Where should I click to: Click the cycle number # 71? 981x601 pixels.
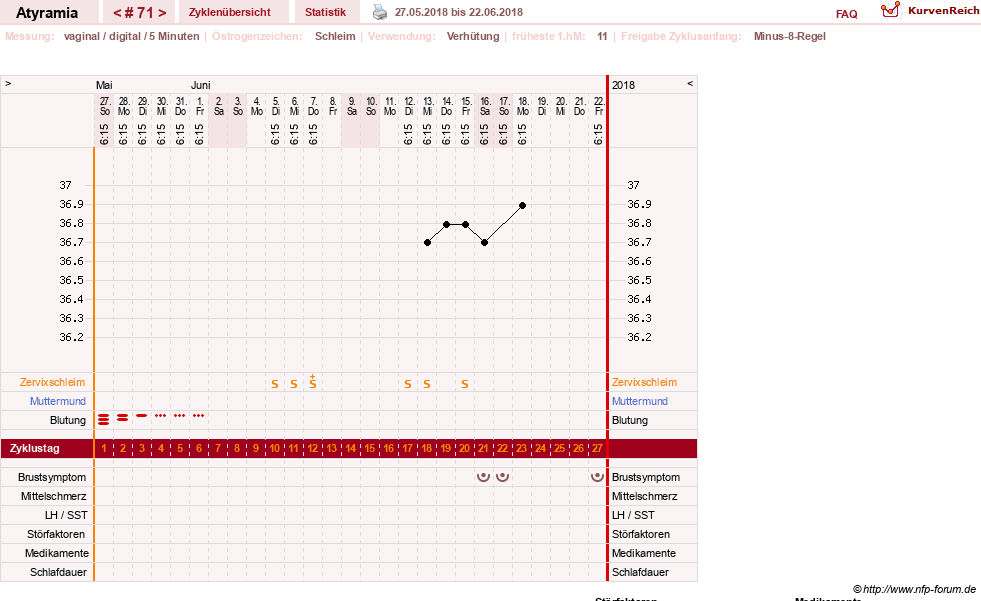[140, 13]
